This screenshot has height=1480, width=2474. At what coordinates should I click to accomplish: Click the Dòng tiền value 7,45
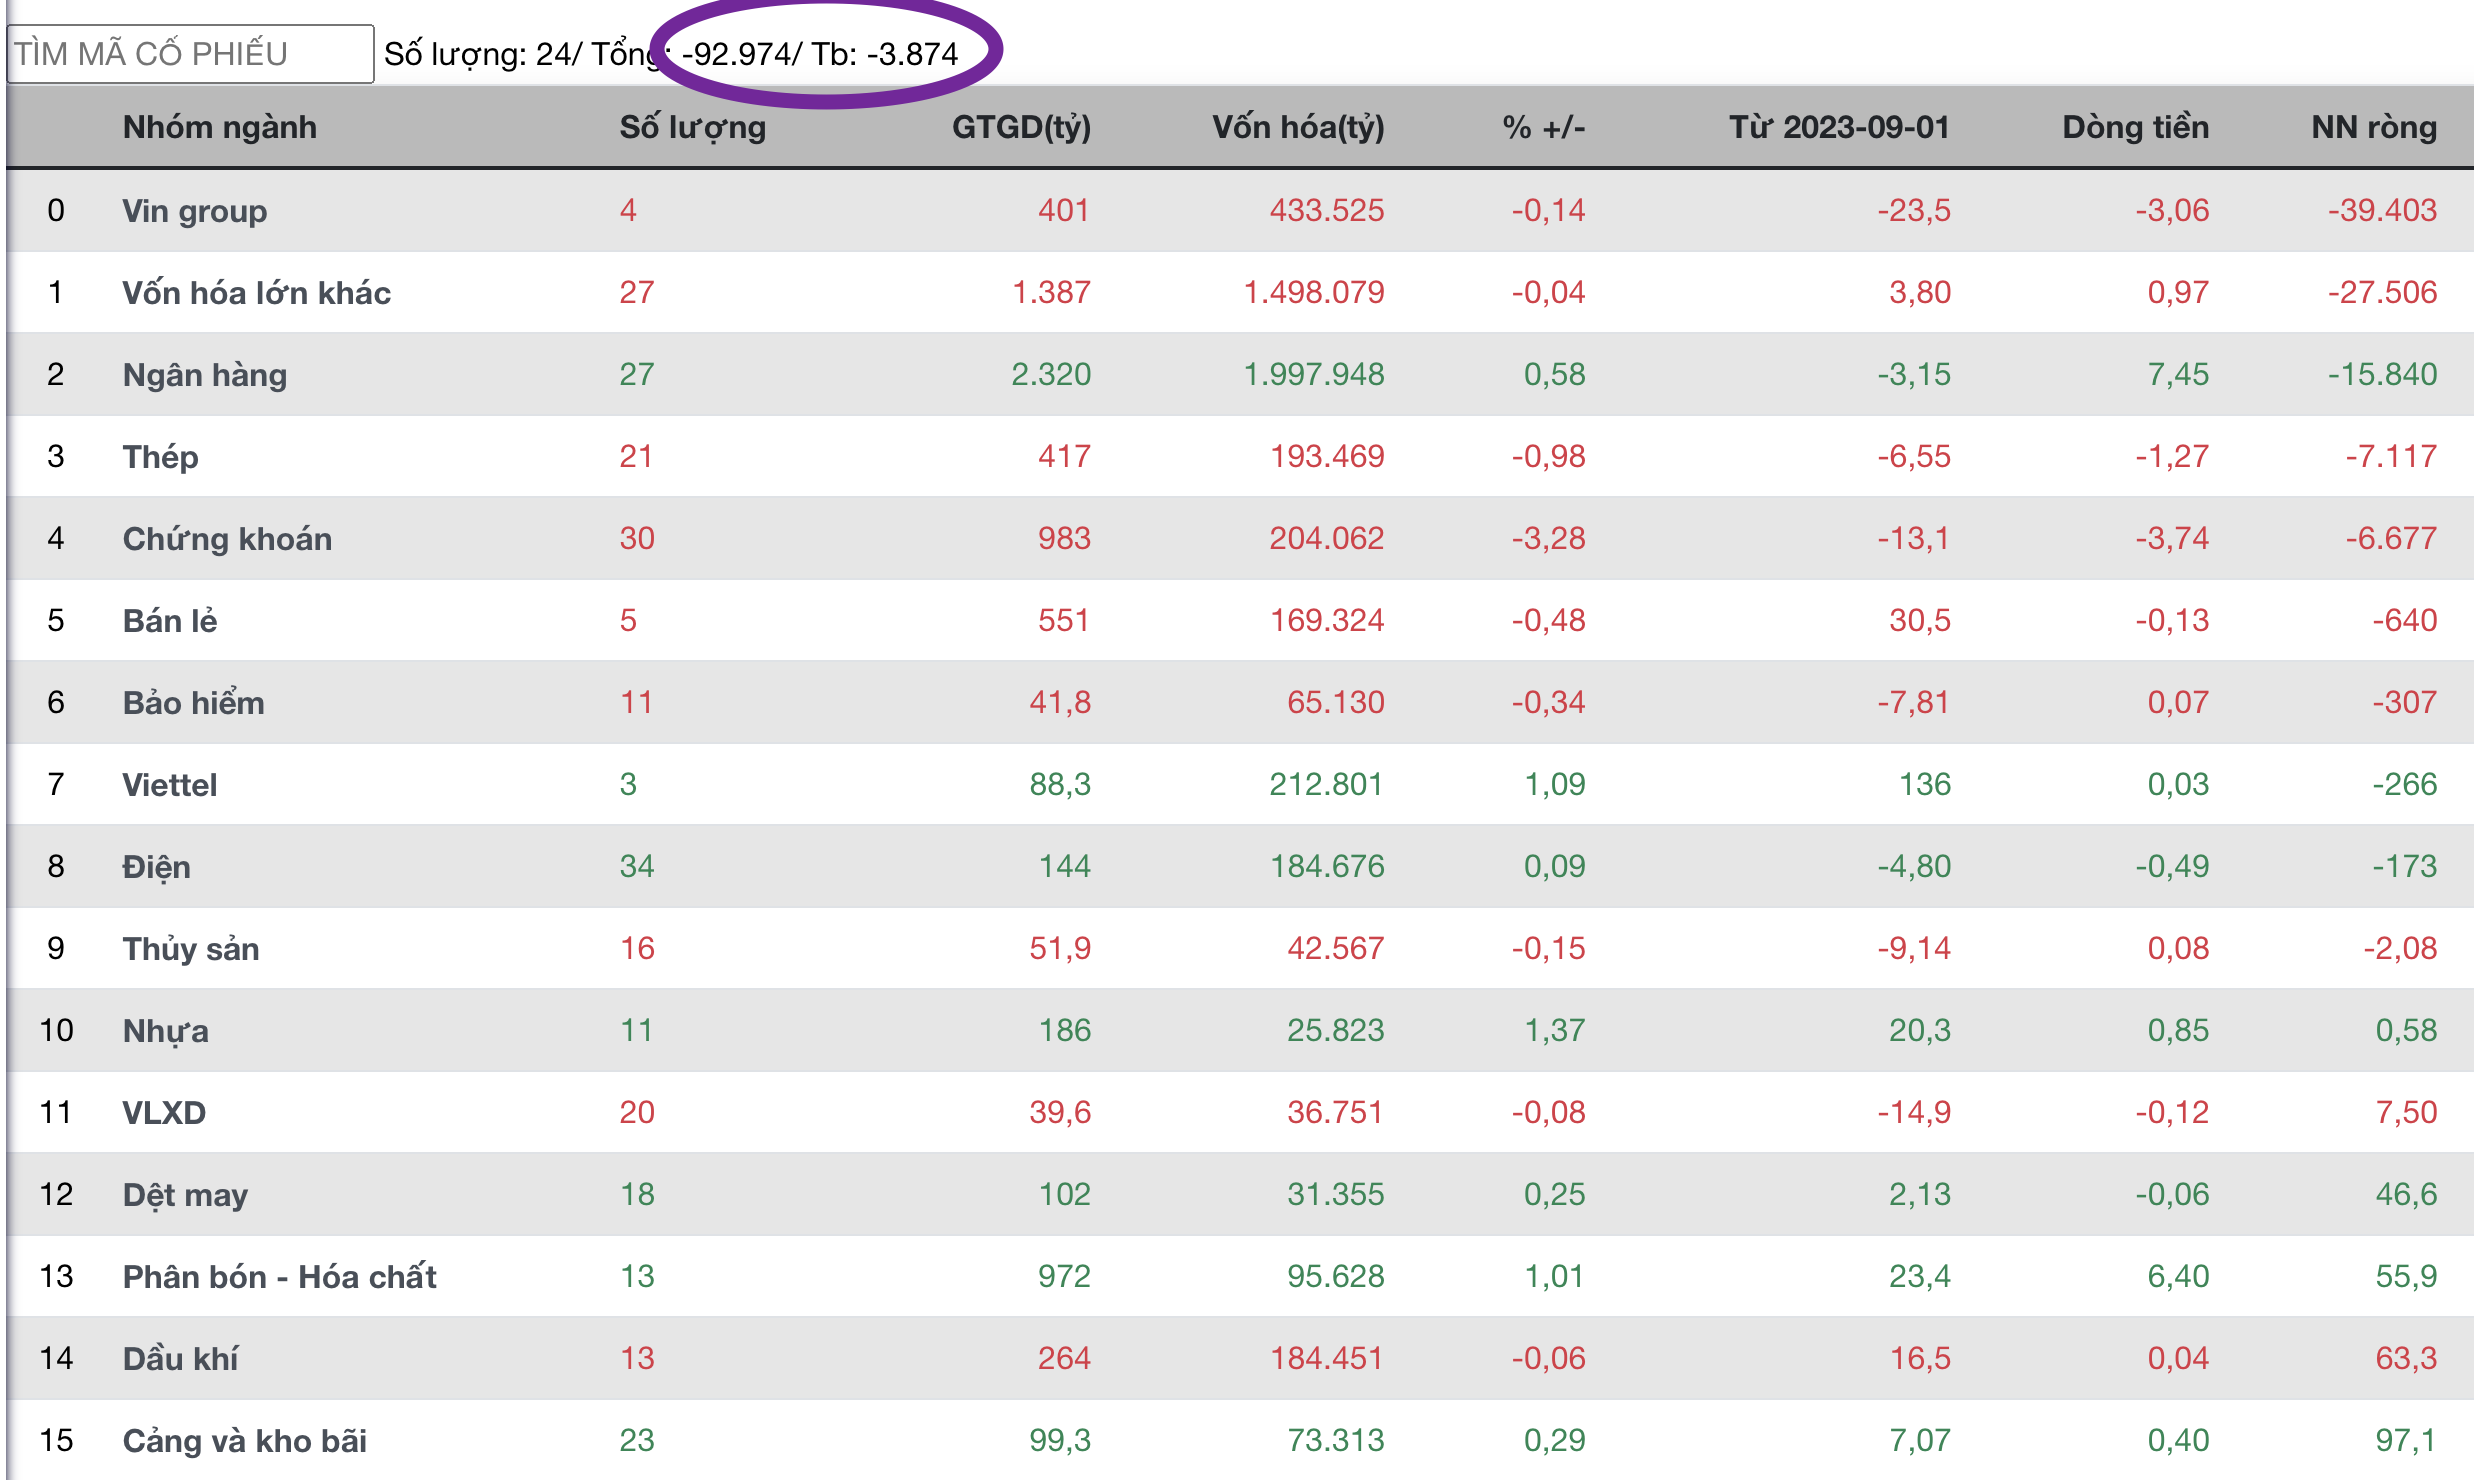[x=2178, y=374]
